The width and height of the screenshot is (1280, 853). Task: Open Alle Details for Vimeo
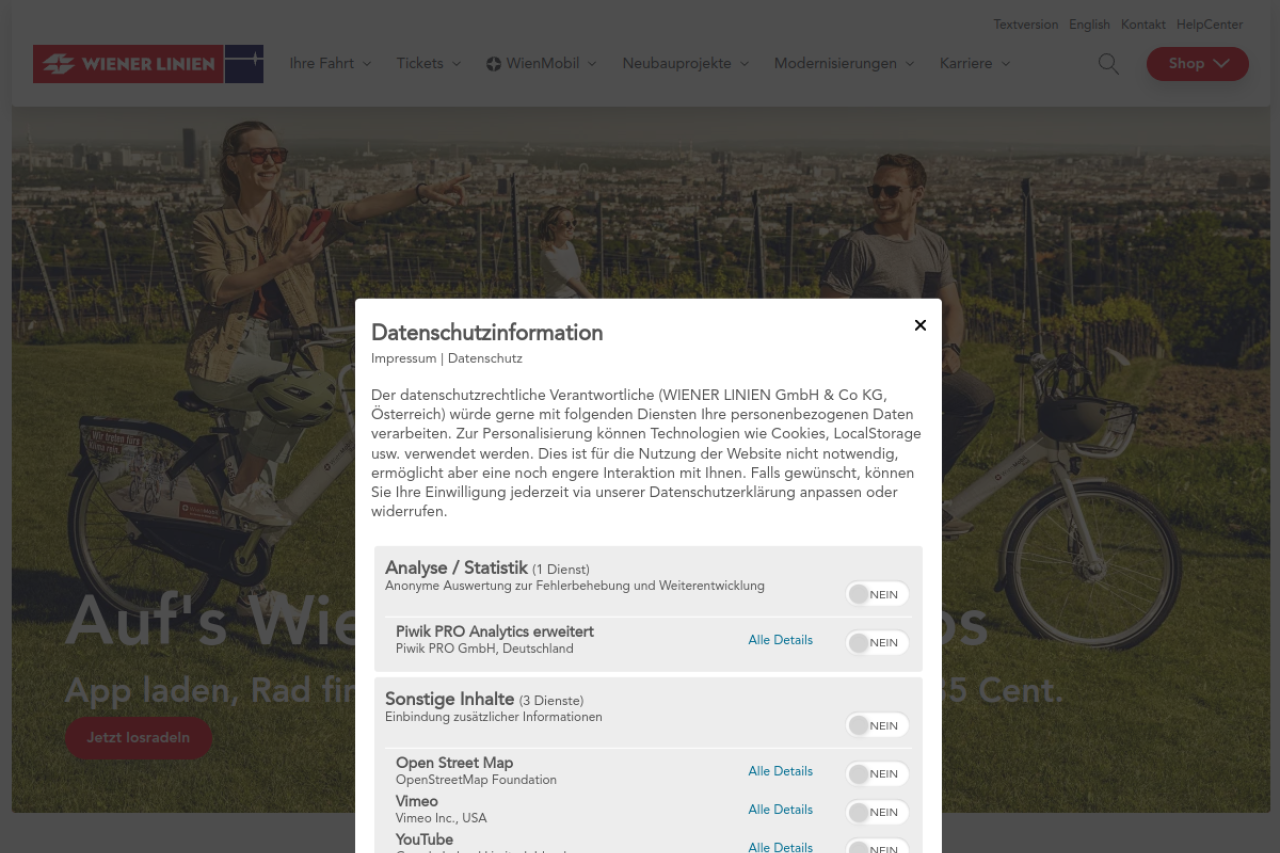(780, 810)
